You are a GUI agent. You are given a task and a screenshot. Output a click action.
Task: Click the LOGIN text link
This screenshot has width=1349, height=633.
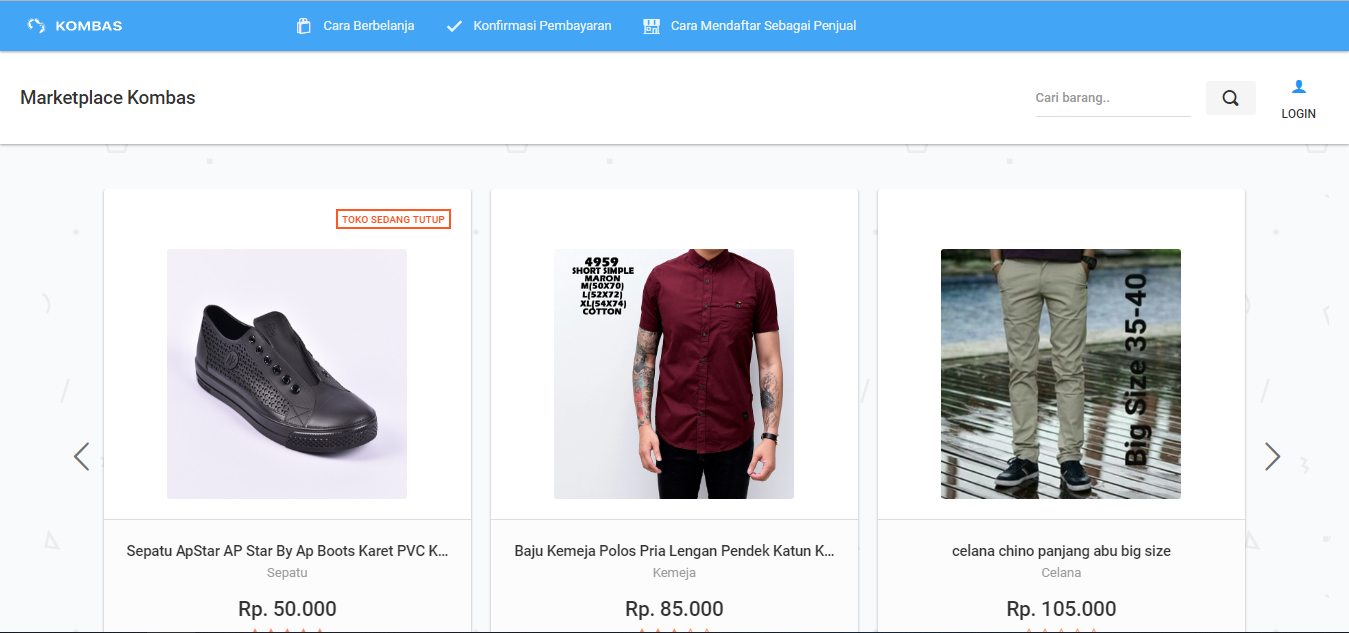click(x=1298, y=114)
